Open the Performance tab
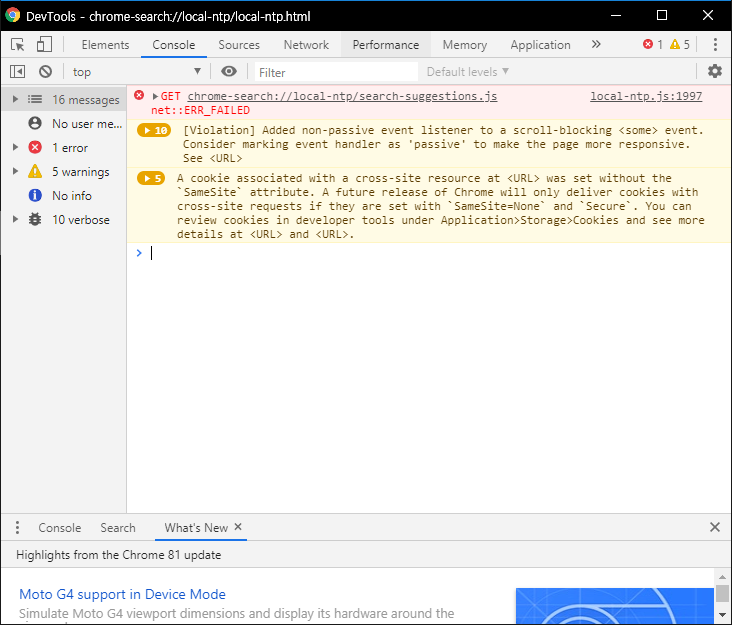732x625 pixels. [x=386, y=45]
